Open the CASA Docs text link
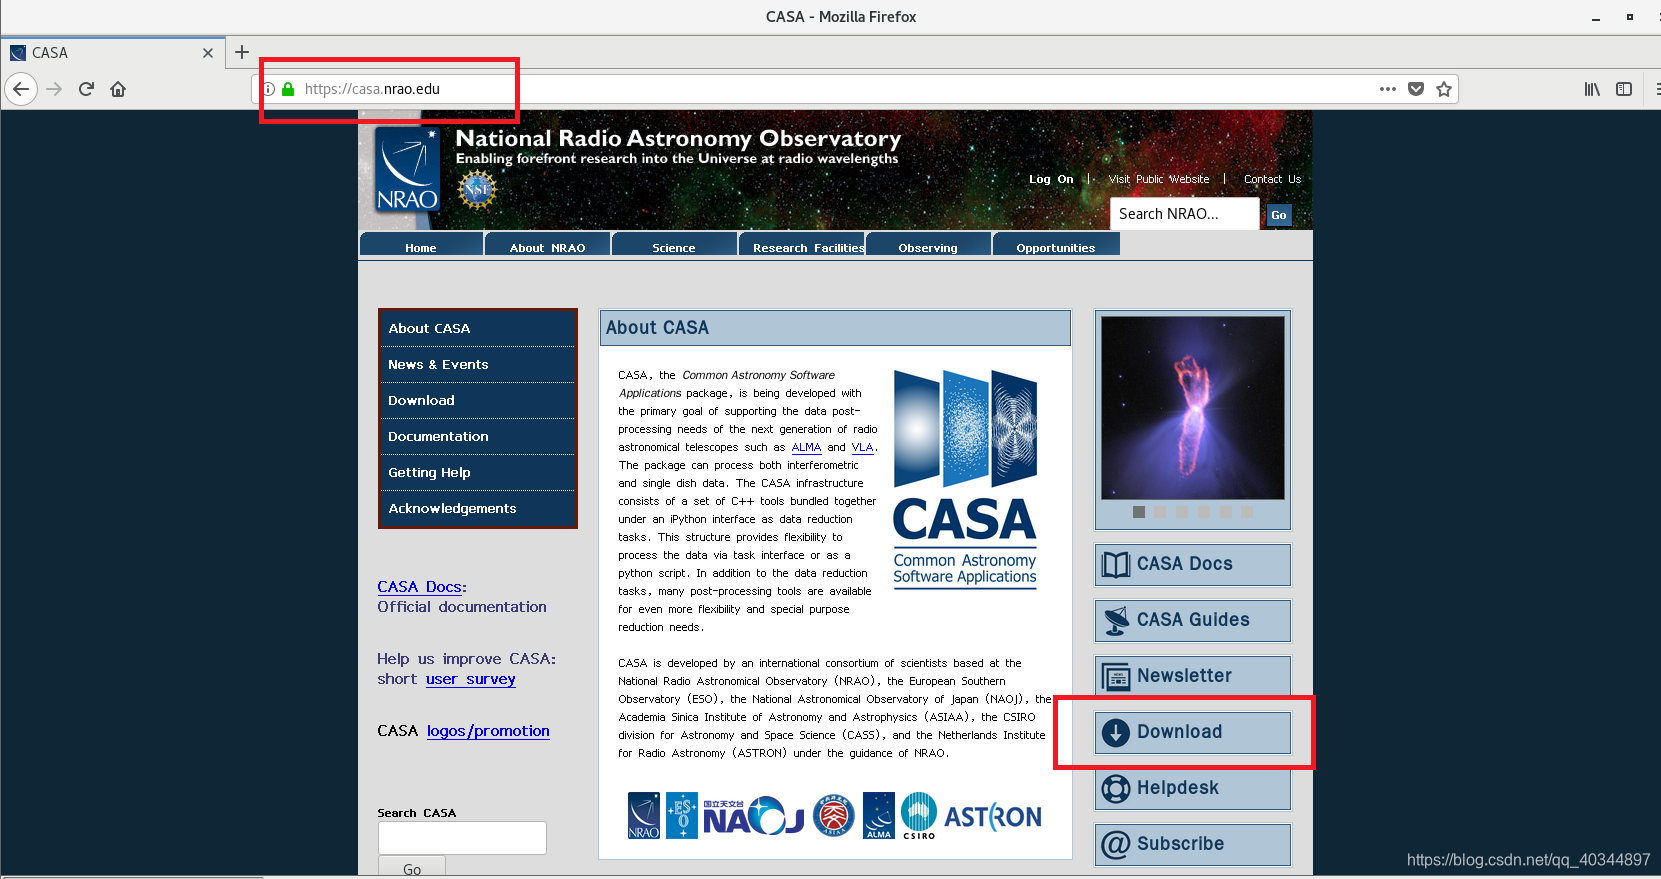 [419, 587]
